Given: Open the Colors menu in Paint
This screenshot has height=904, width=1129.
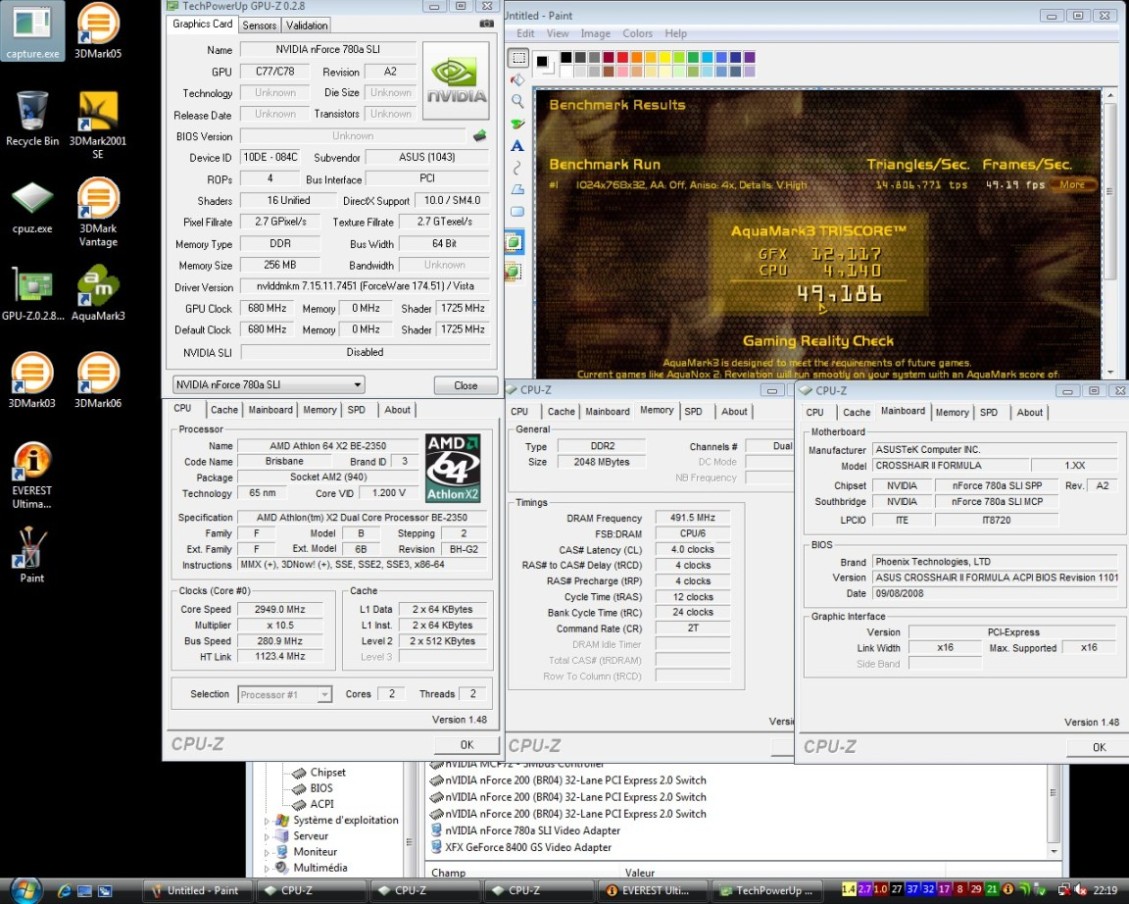Looking at the screenshot, I should [x=637, y=33].
